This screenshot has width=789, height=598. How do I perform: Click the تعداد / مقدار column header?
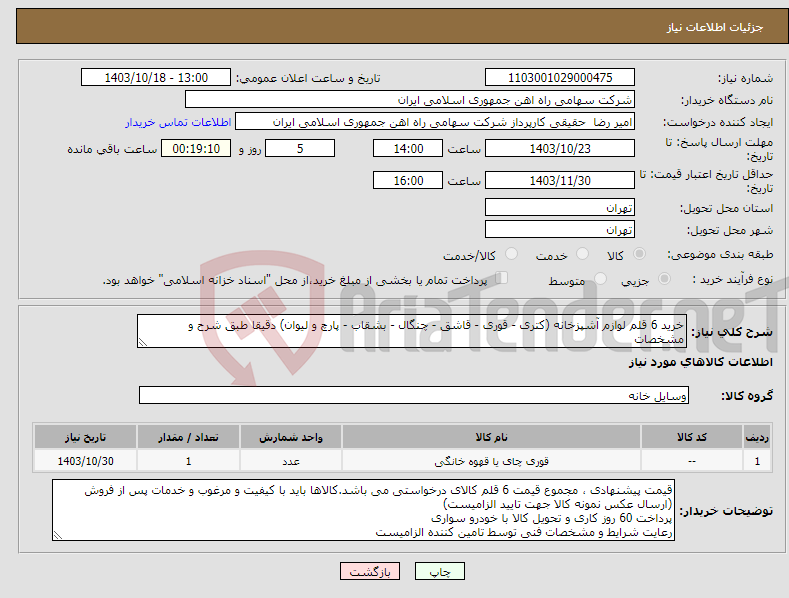188,437
